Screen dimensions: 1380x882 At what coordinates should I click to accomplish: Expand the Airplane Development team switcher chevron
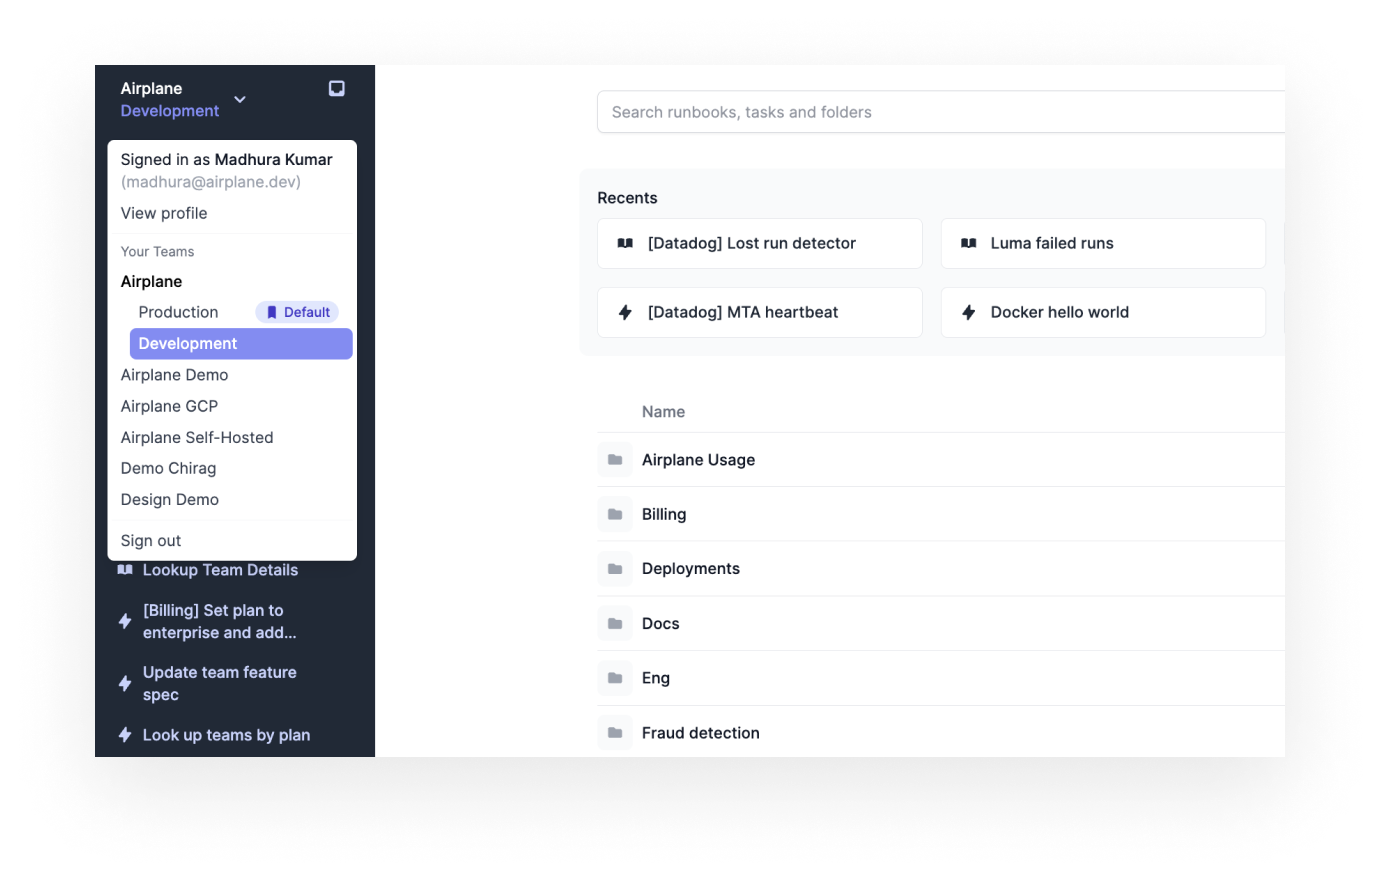[x=240, y=99]
